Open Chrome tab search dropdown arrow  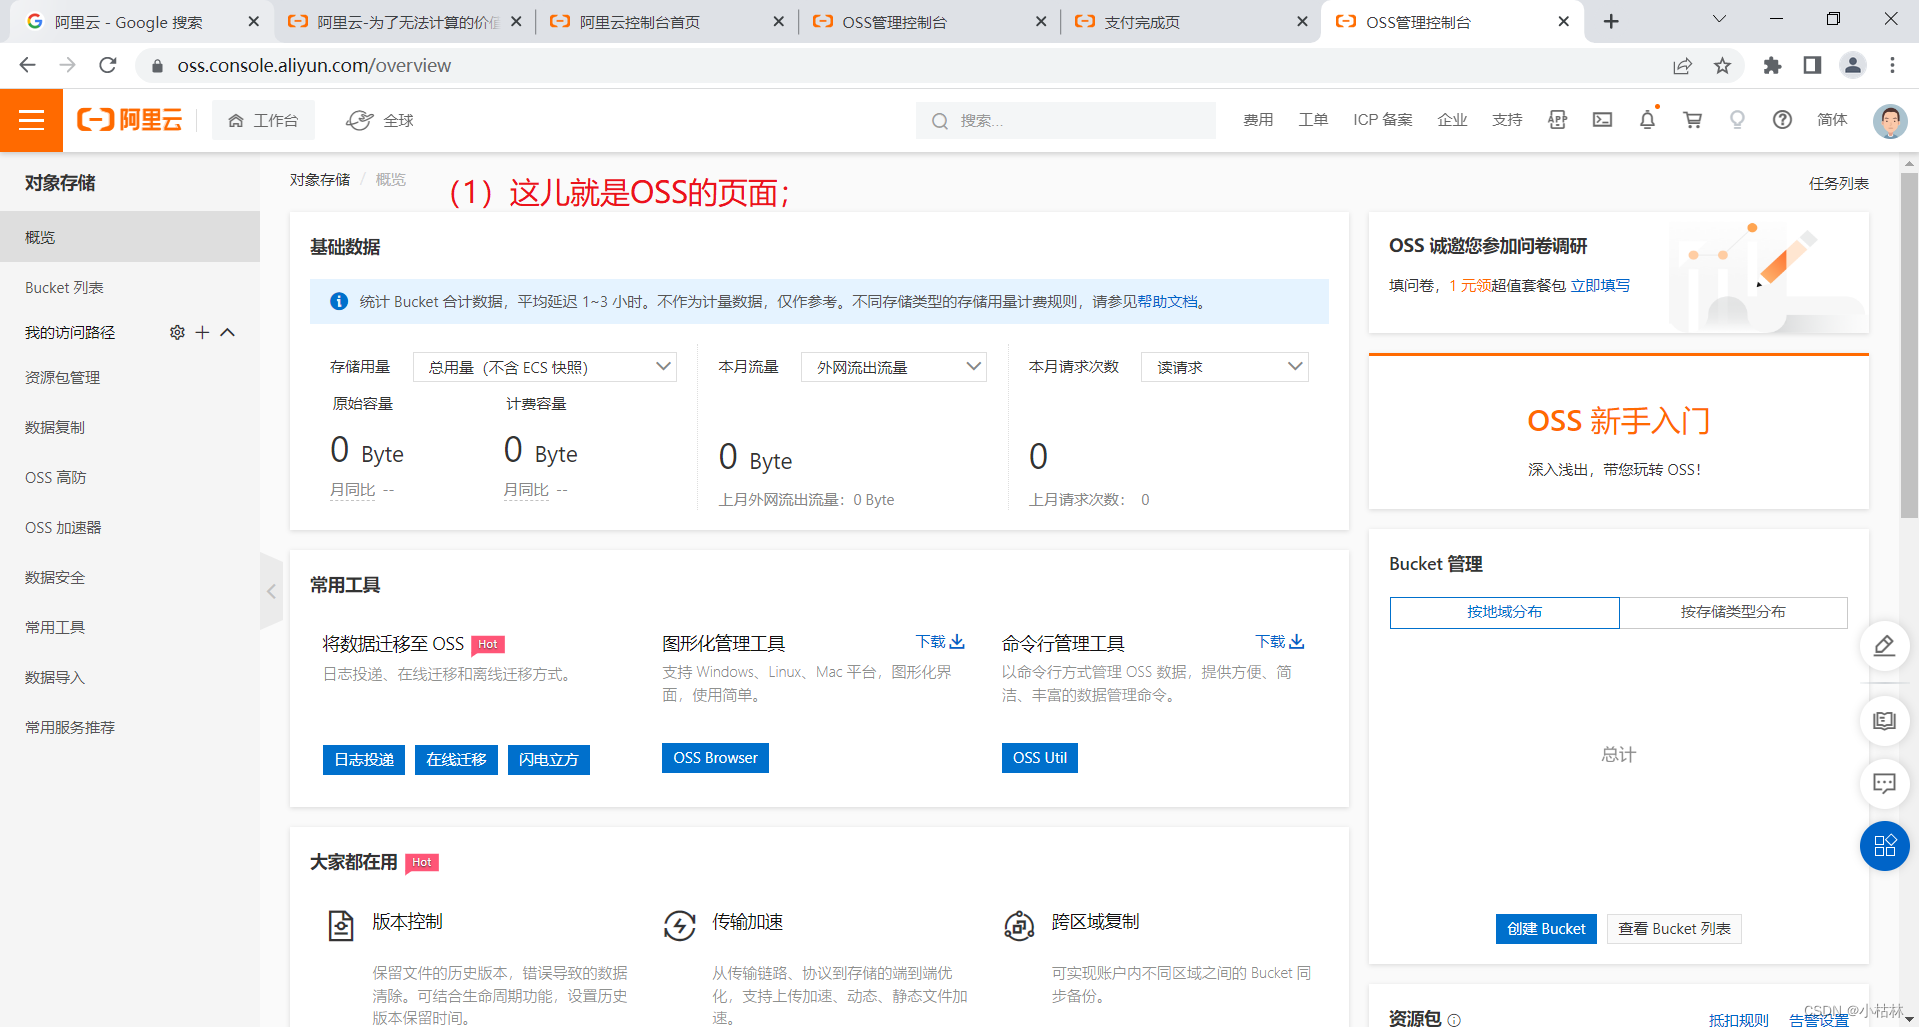click(1719, 19)
